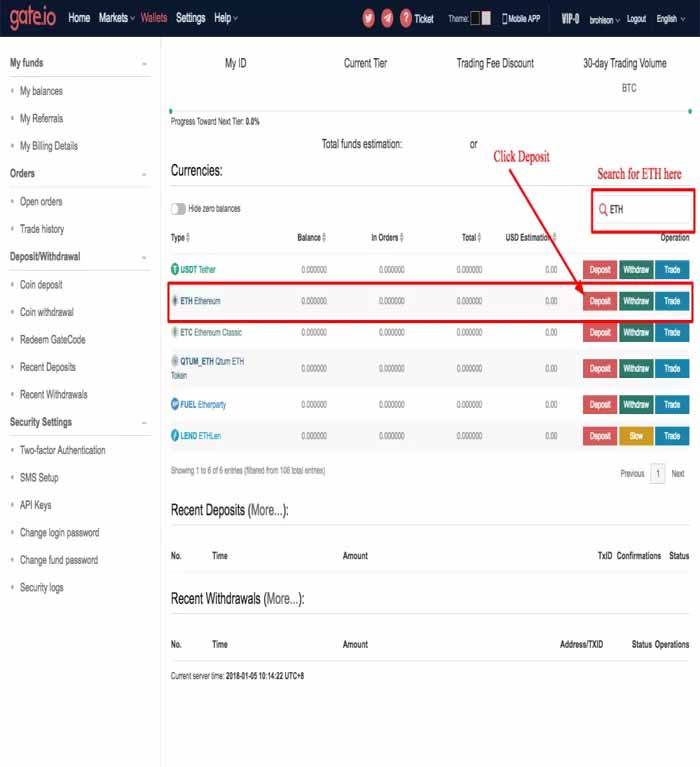The image size is (700, 767).
Task: Open the Twitter icon link
Action: (368, 19)
